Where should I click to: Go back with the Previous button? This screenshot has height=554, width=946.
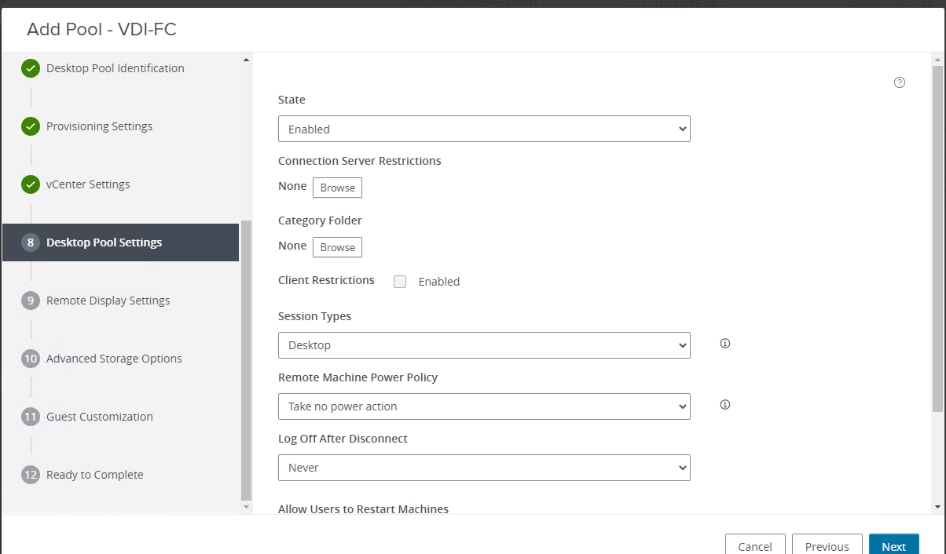point(827,546)
